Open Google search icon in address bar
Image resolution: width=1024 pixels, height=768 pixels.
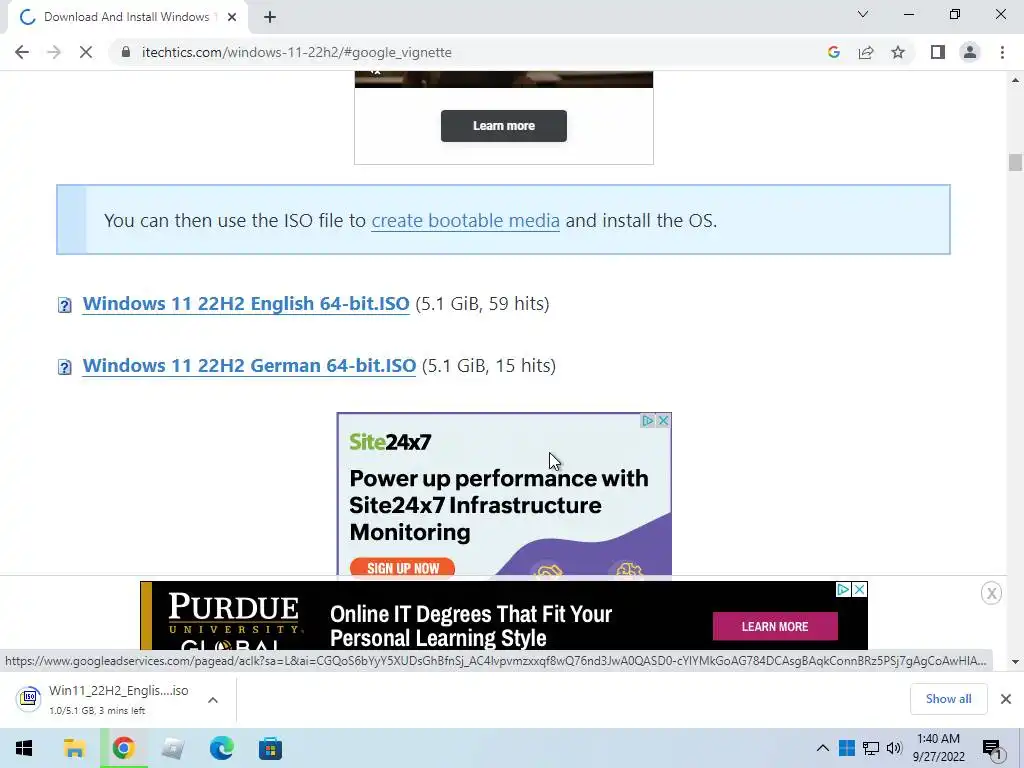(x=833, y=52)
